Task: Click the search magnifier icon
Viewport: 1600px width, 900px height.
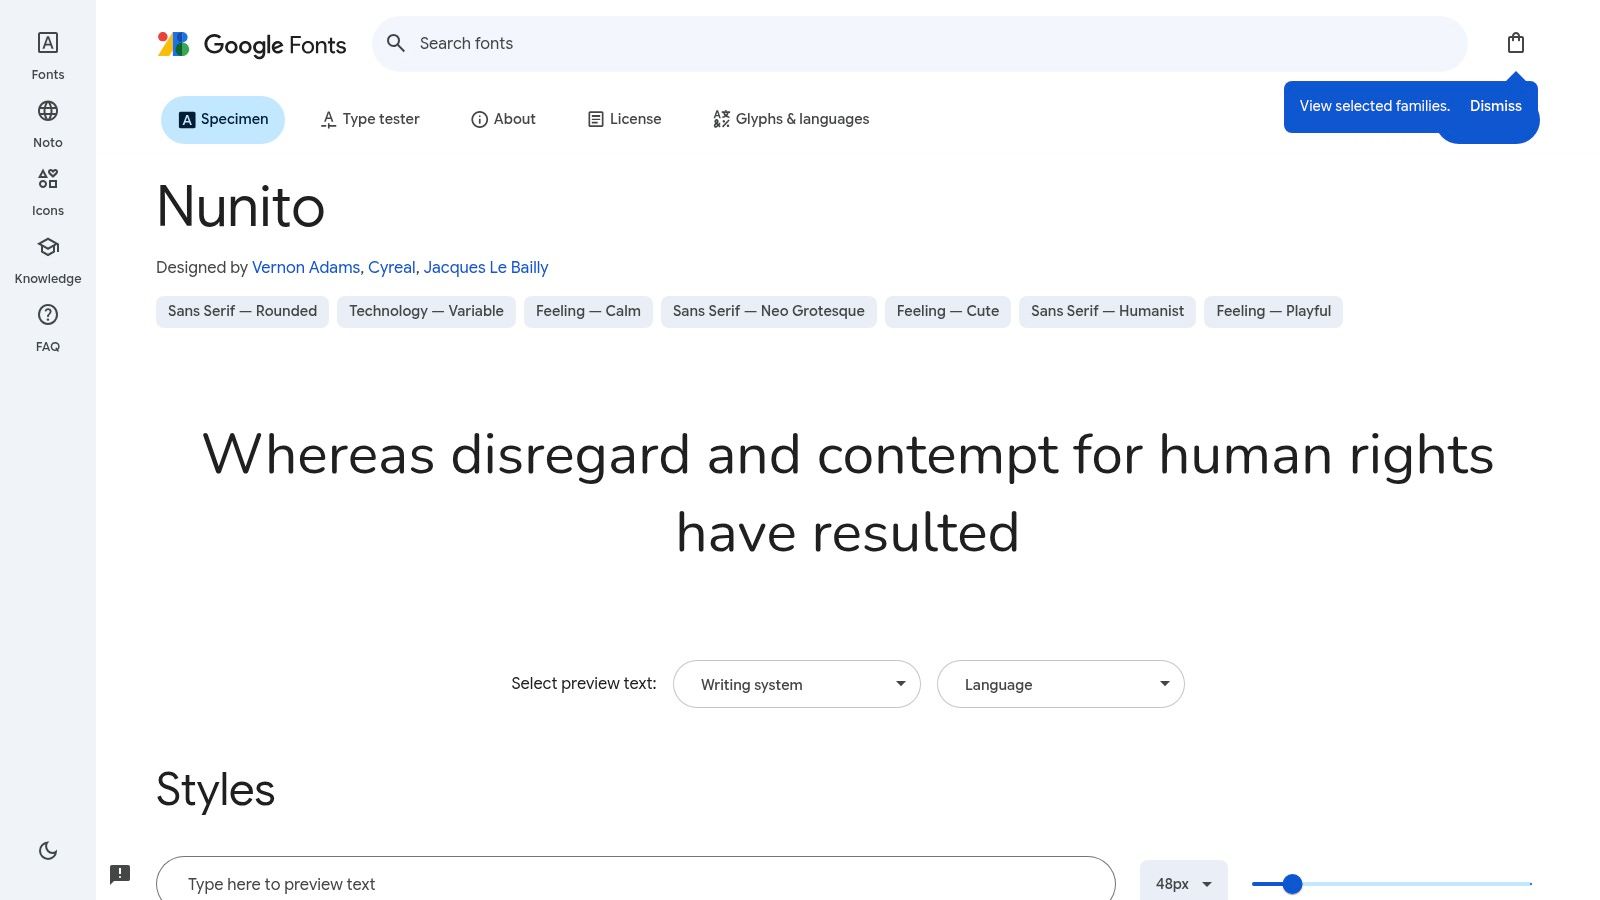Action: click(396, 43)
